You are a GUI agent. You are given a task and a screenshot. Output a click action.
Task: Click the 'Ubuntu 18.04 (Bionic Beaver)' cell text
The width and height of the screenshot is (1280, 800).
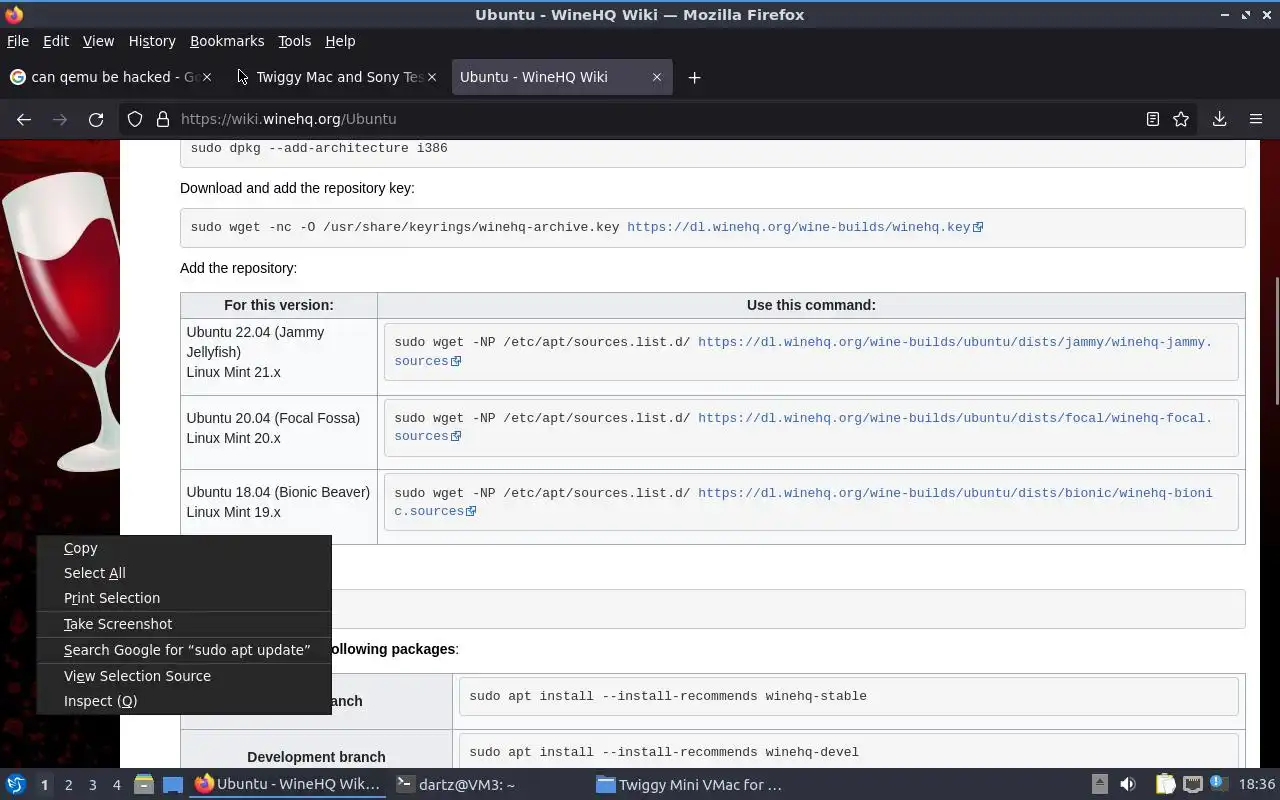278,492
